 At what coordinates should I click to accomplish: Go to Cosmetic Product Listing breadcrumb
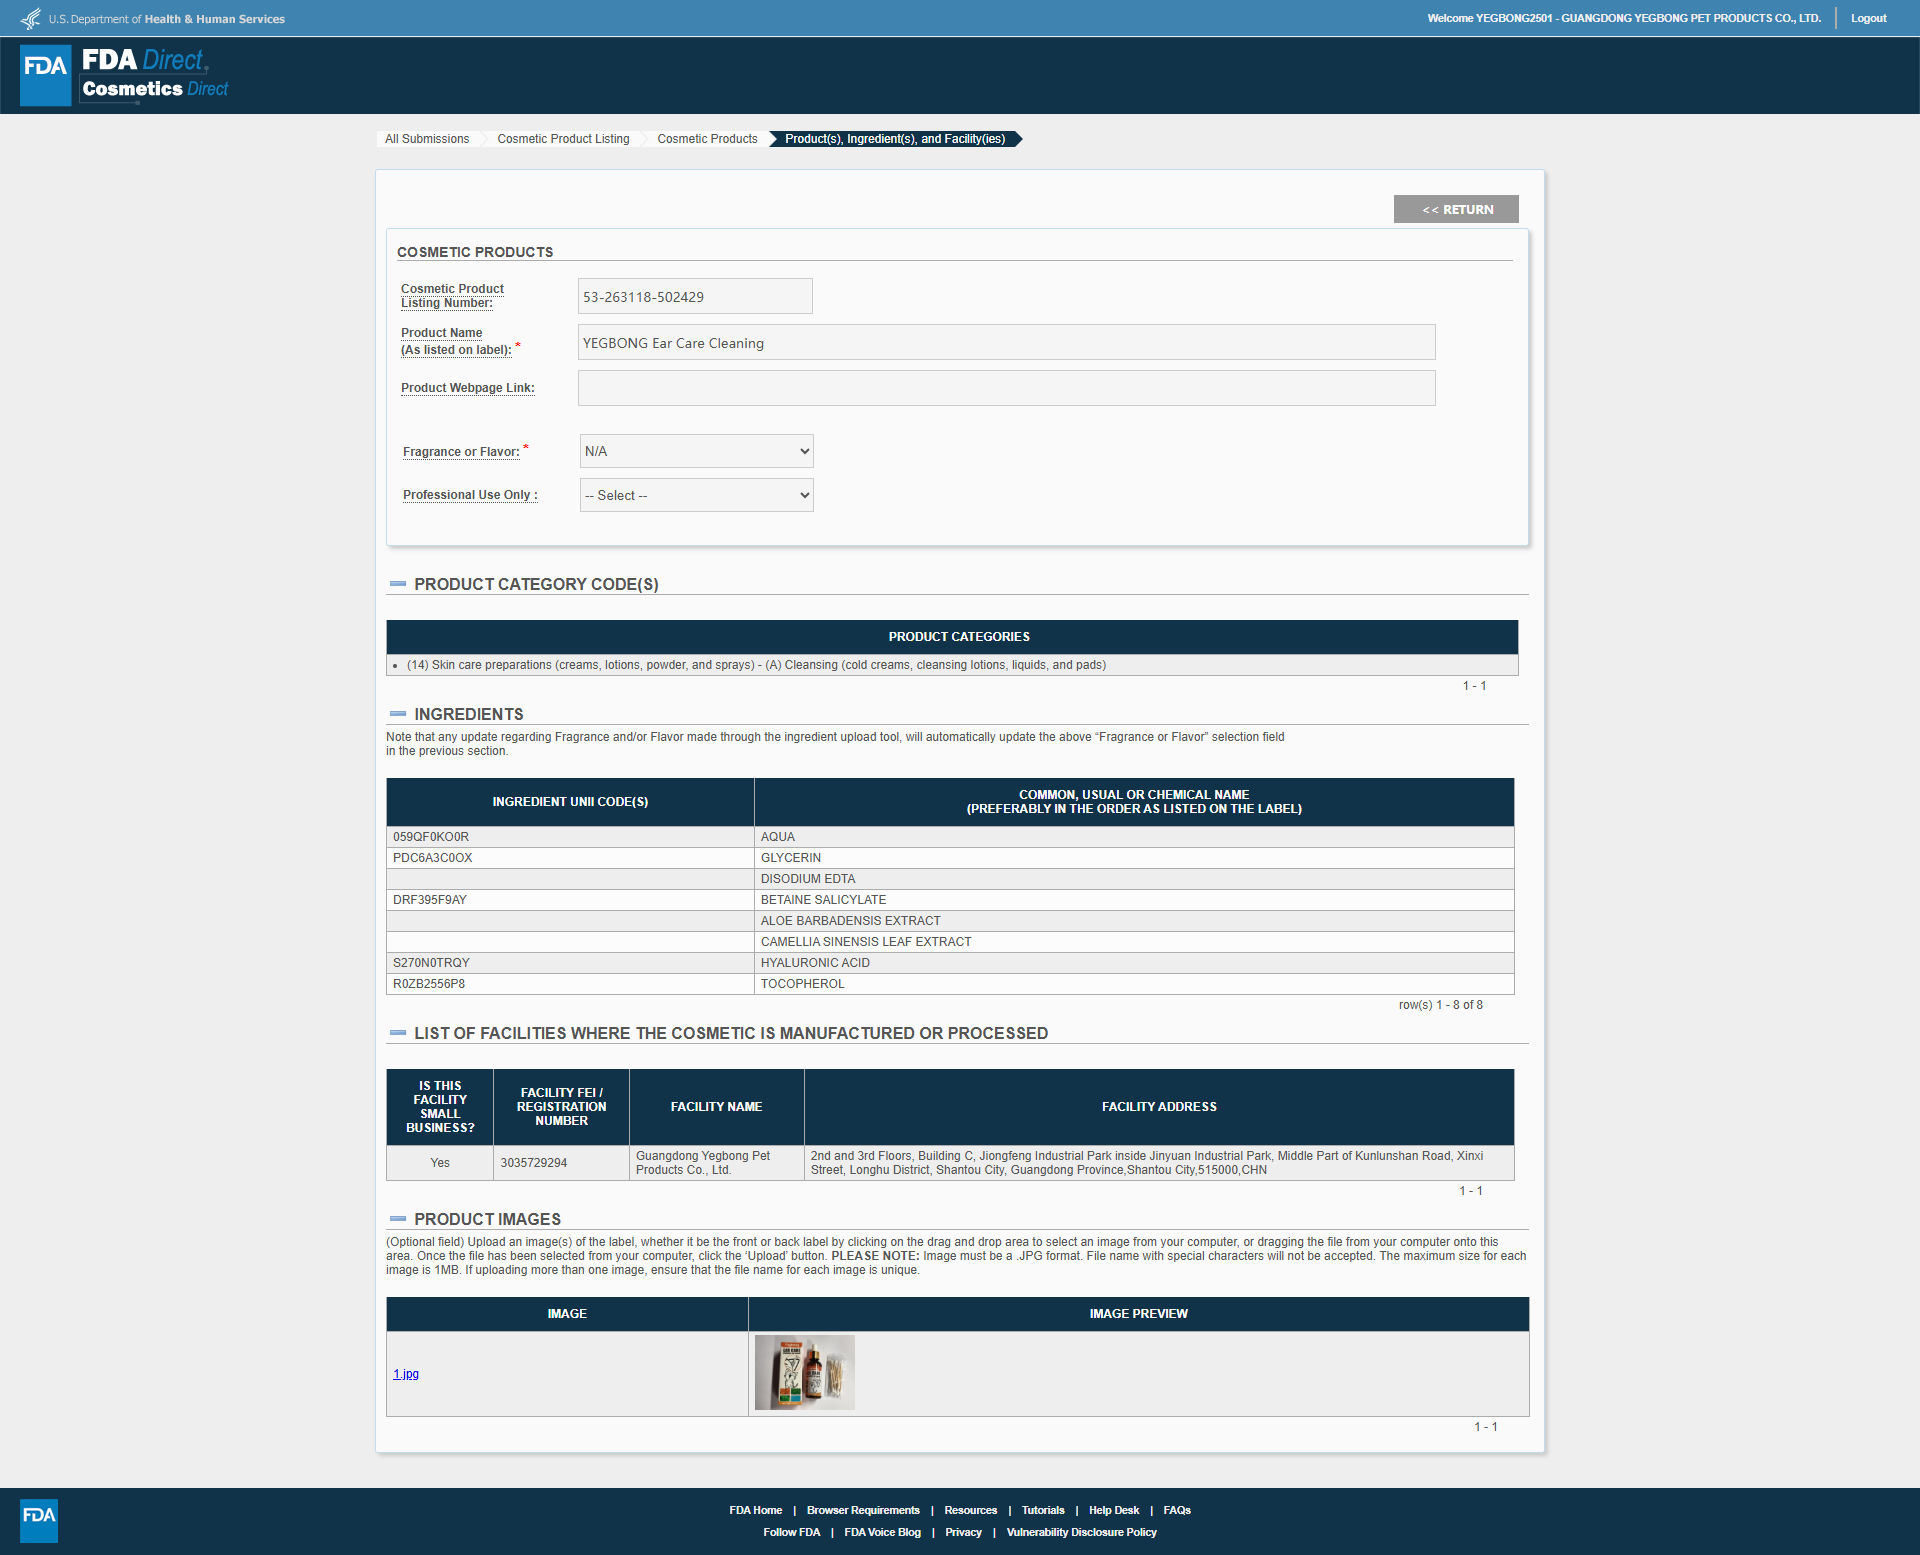pos(563,139)
